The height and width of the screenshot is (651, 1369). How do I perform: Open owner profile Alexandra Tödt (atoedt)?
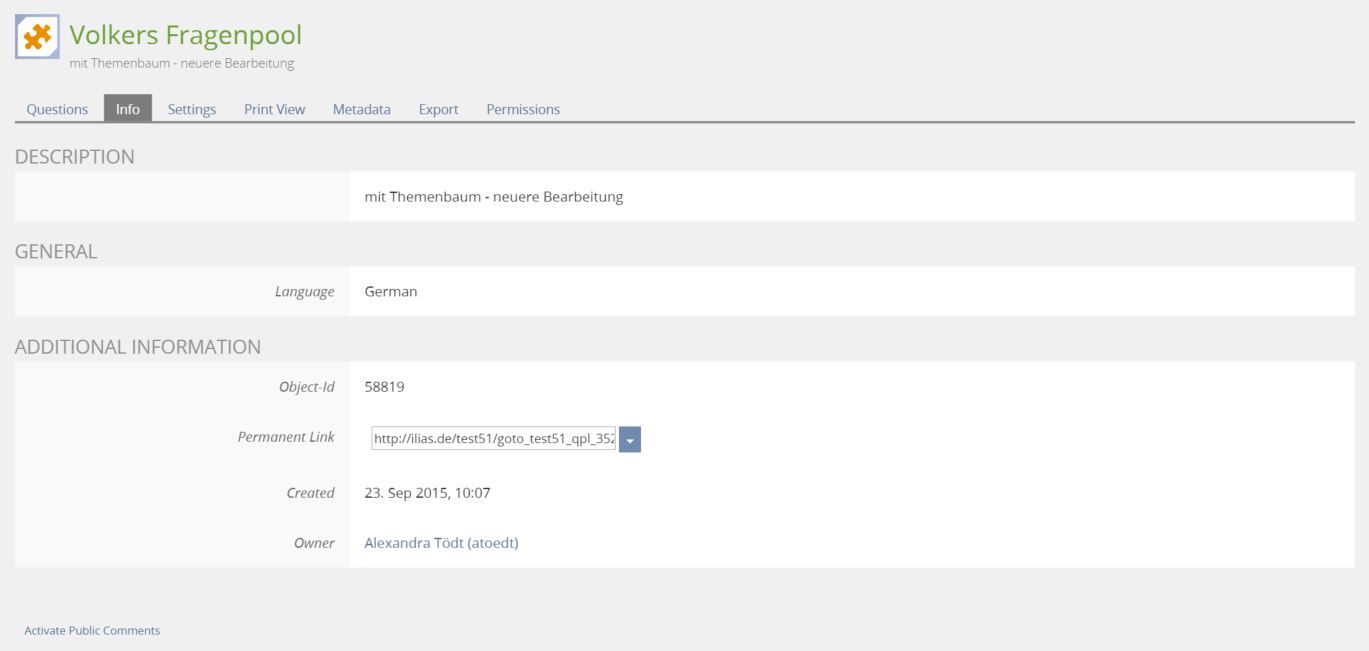[441, 543]
